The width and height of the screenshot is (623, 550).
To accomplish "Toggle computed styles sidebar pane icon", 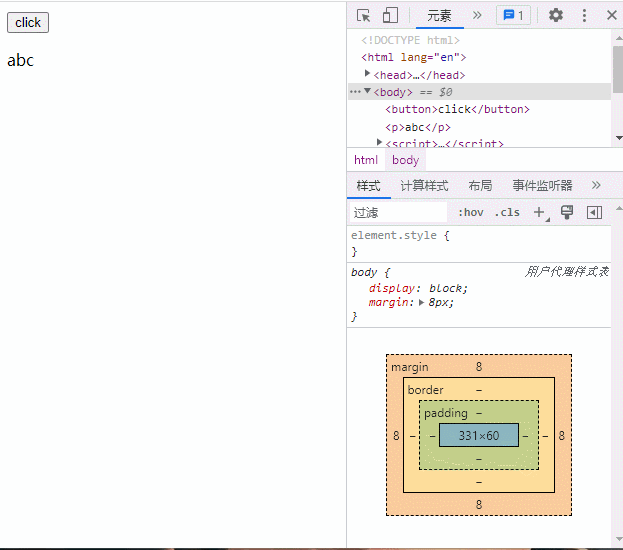I will [x=594, y=213].
